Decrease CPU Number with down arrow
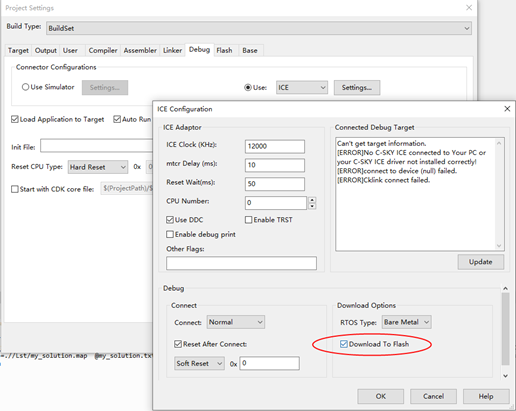This screenshot has width=516, height=411. point(312,206)
